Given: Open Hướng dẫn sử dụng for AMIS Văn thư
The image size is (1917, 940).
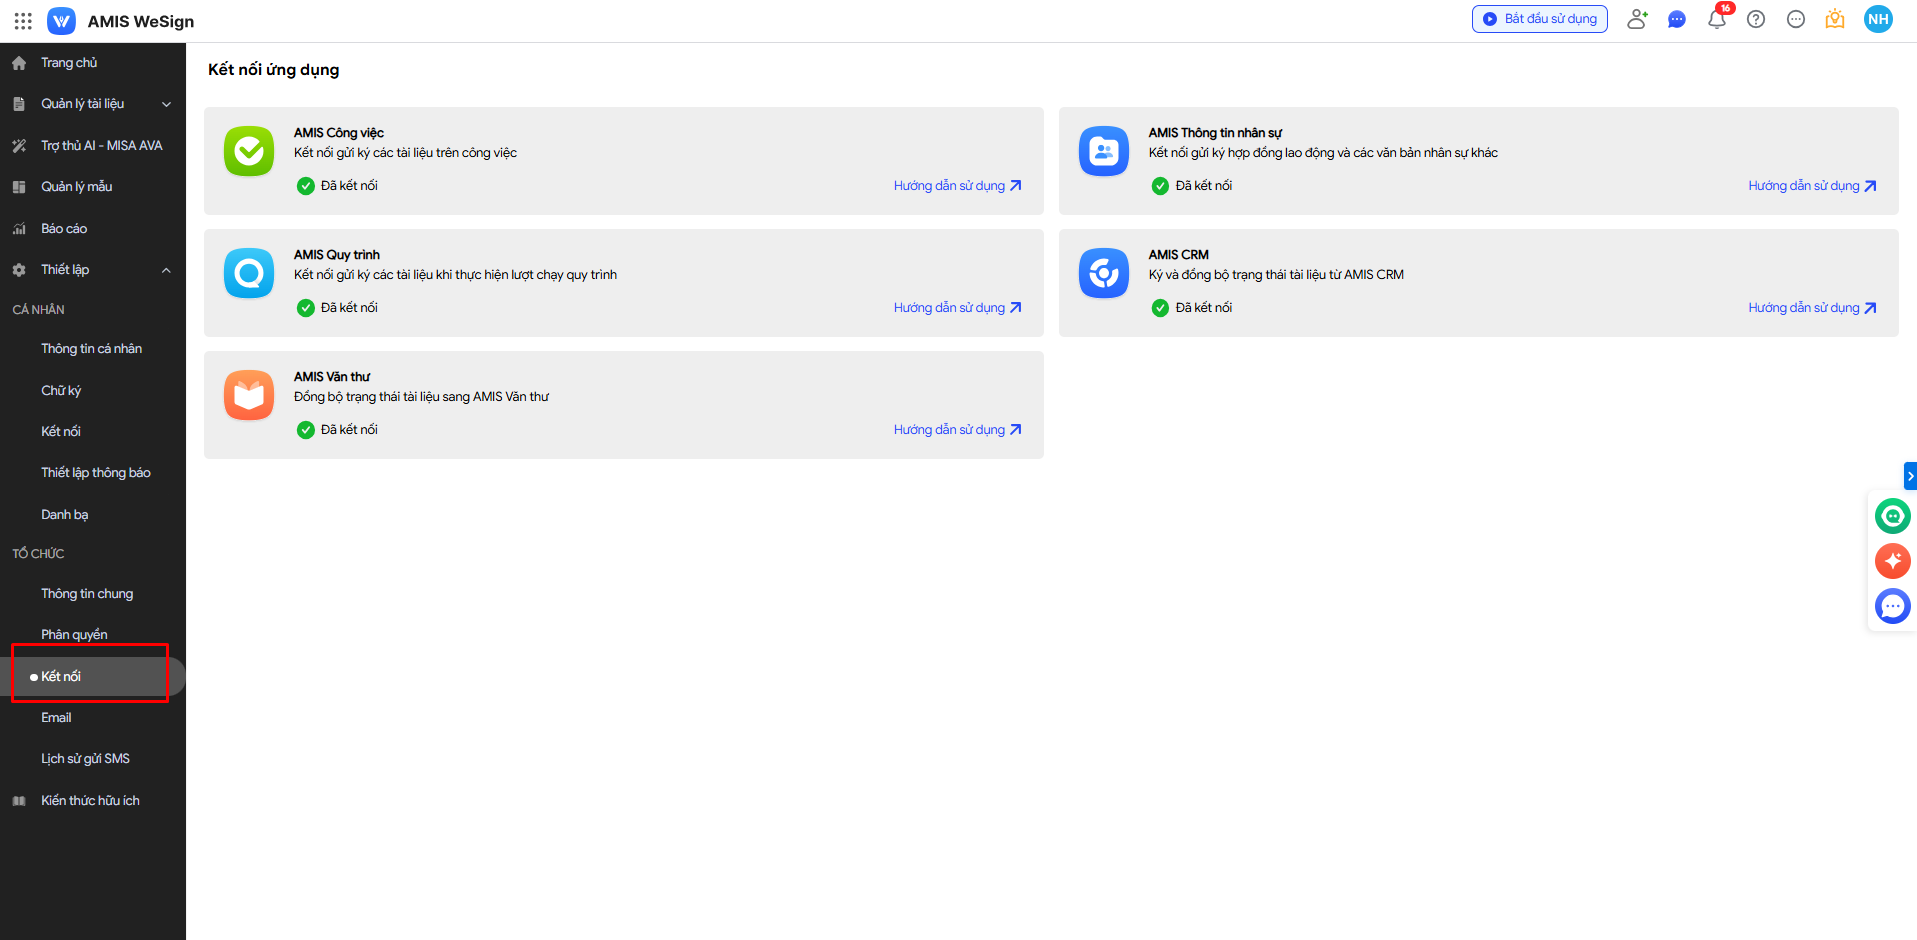Looking at the screenshot, I should tap(958, 430).
